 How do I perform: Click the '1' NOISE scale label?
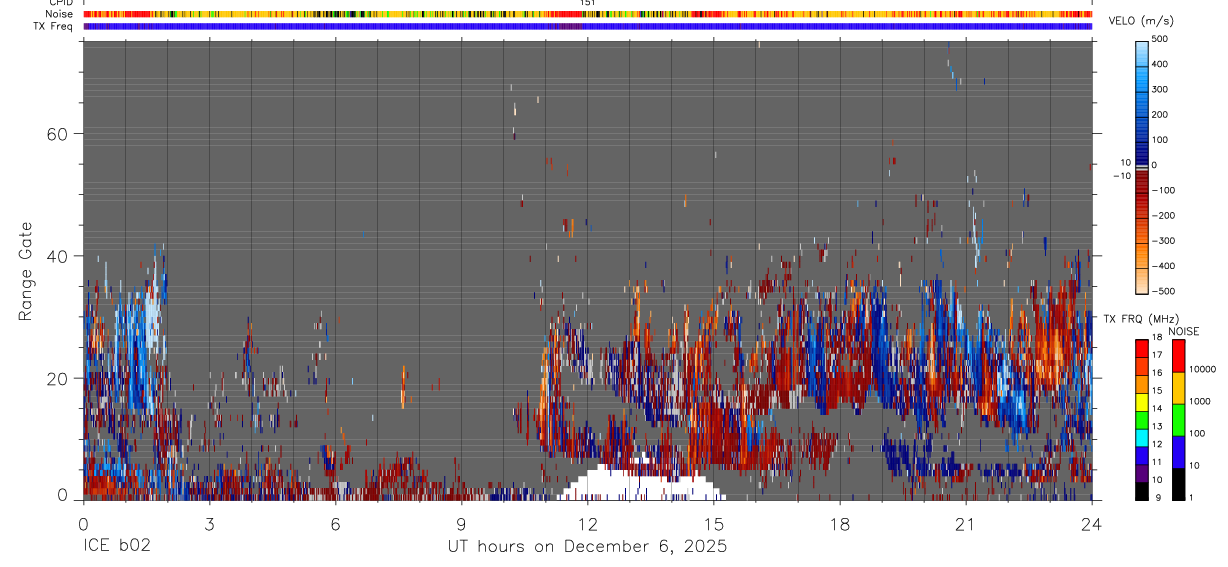pyautogui.click(x=1193, y=498)
